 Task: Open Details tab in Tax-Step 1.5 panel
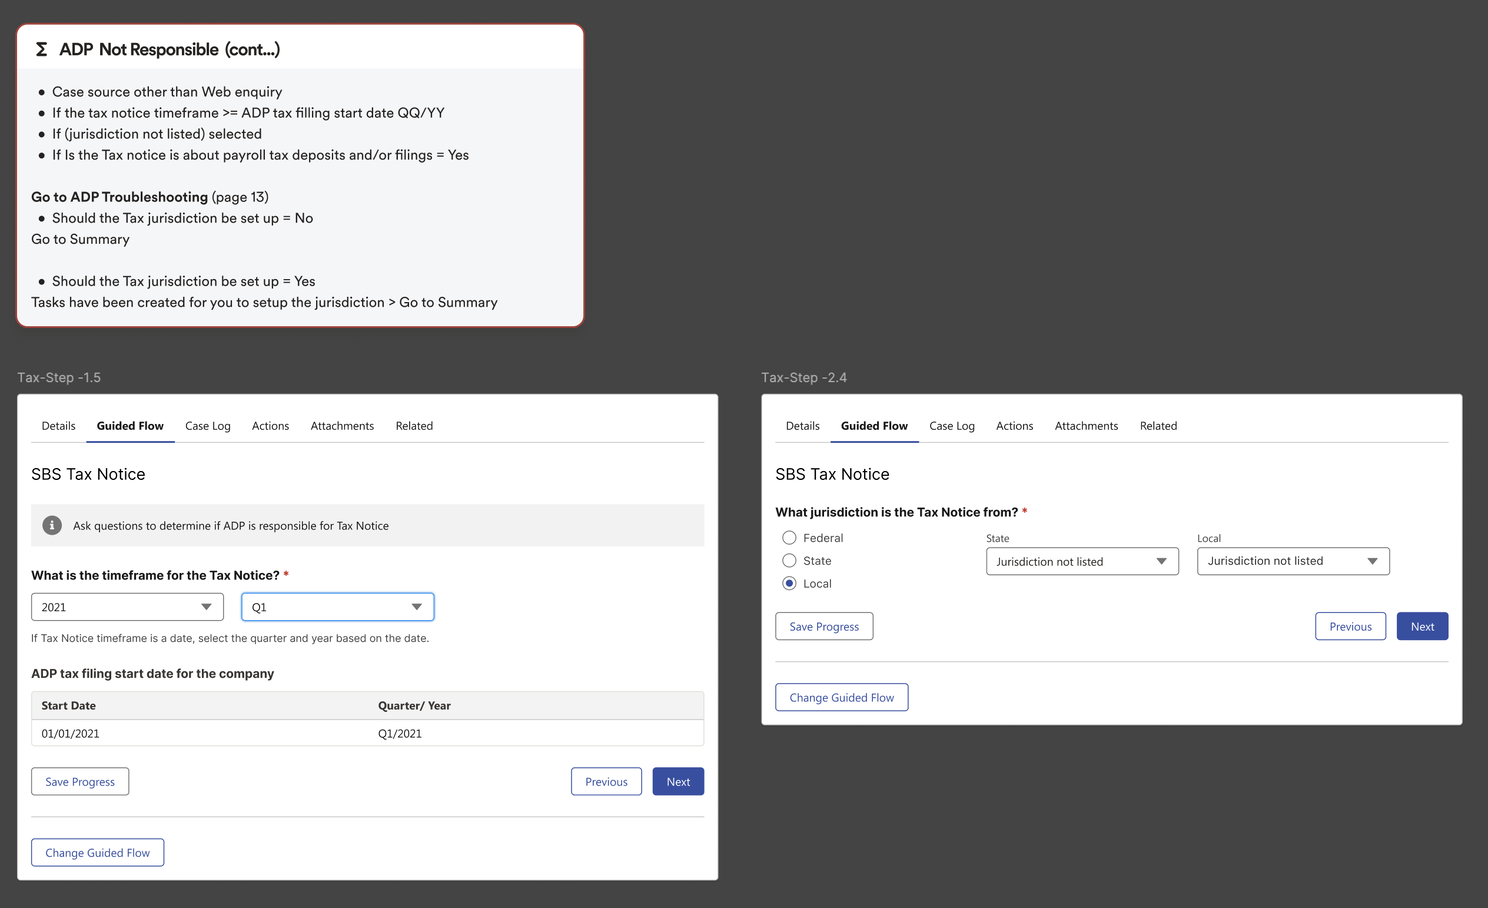pyautogui.click(x=58, y=426)
